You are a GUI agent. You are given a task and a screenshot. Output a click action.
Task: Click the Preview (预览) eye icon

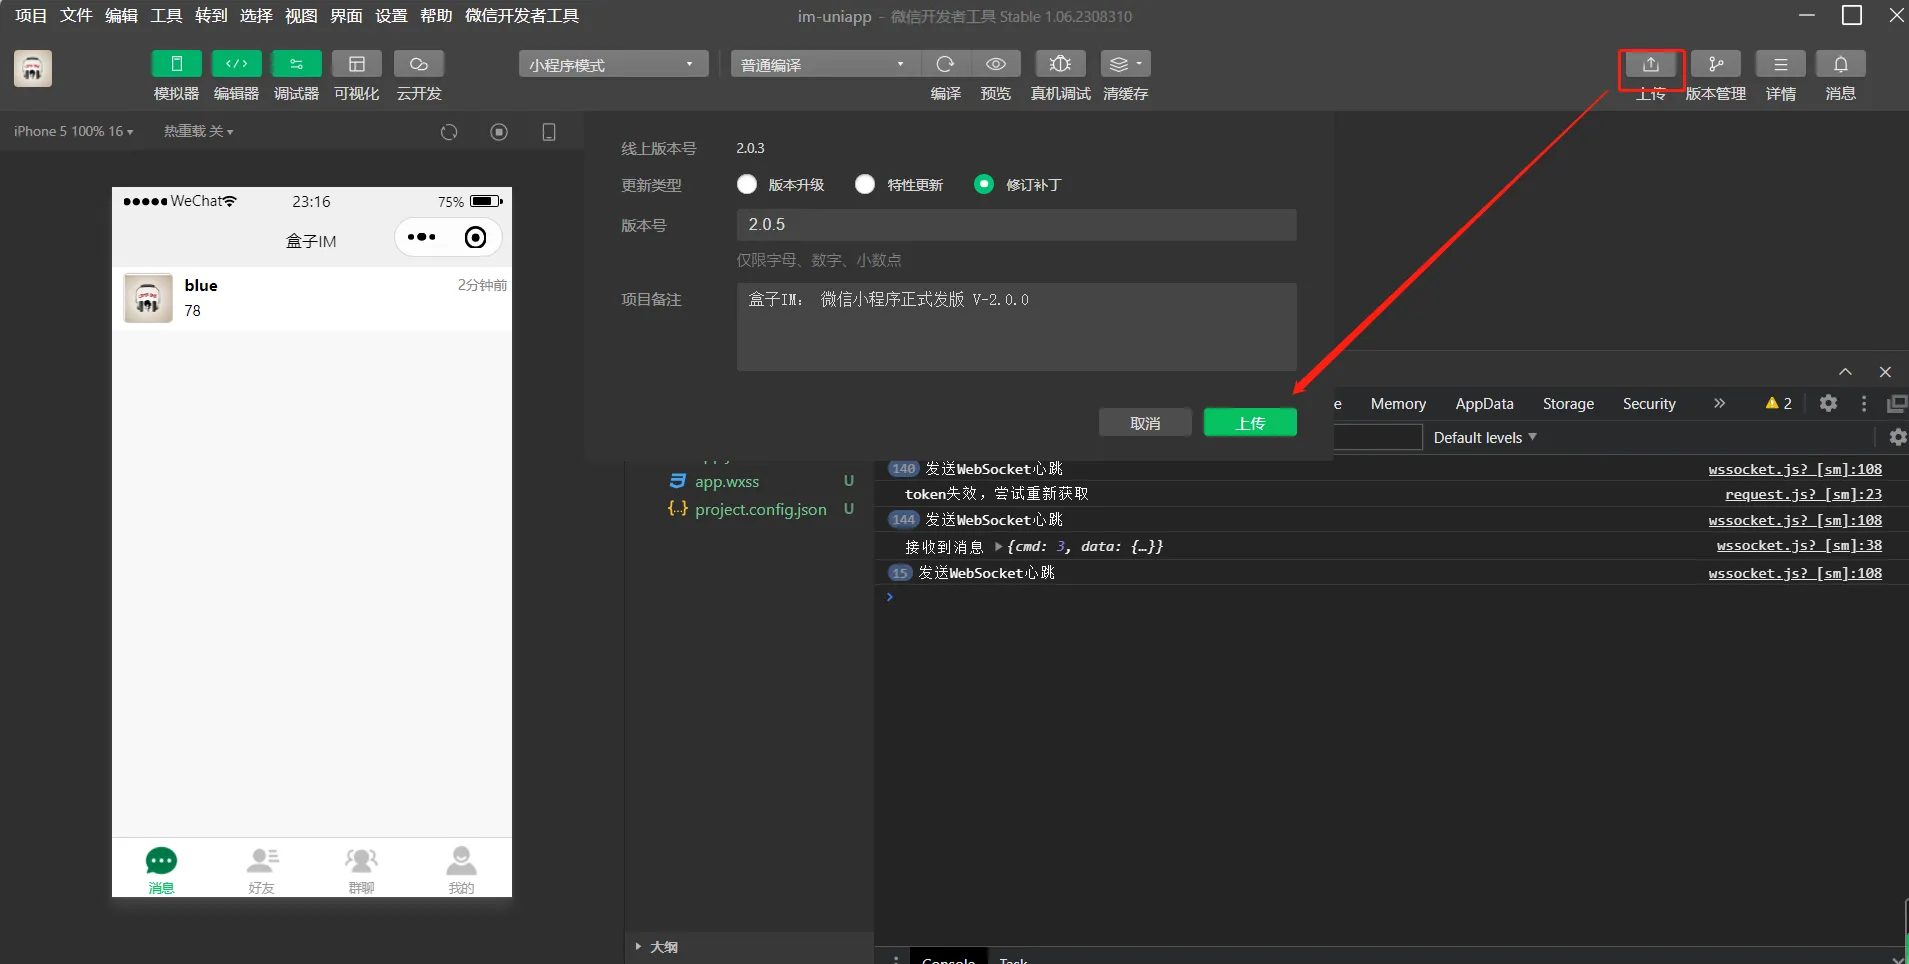click(x=995, y=65)
